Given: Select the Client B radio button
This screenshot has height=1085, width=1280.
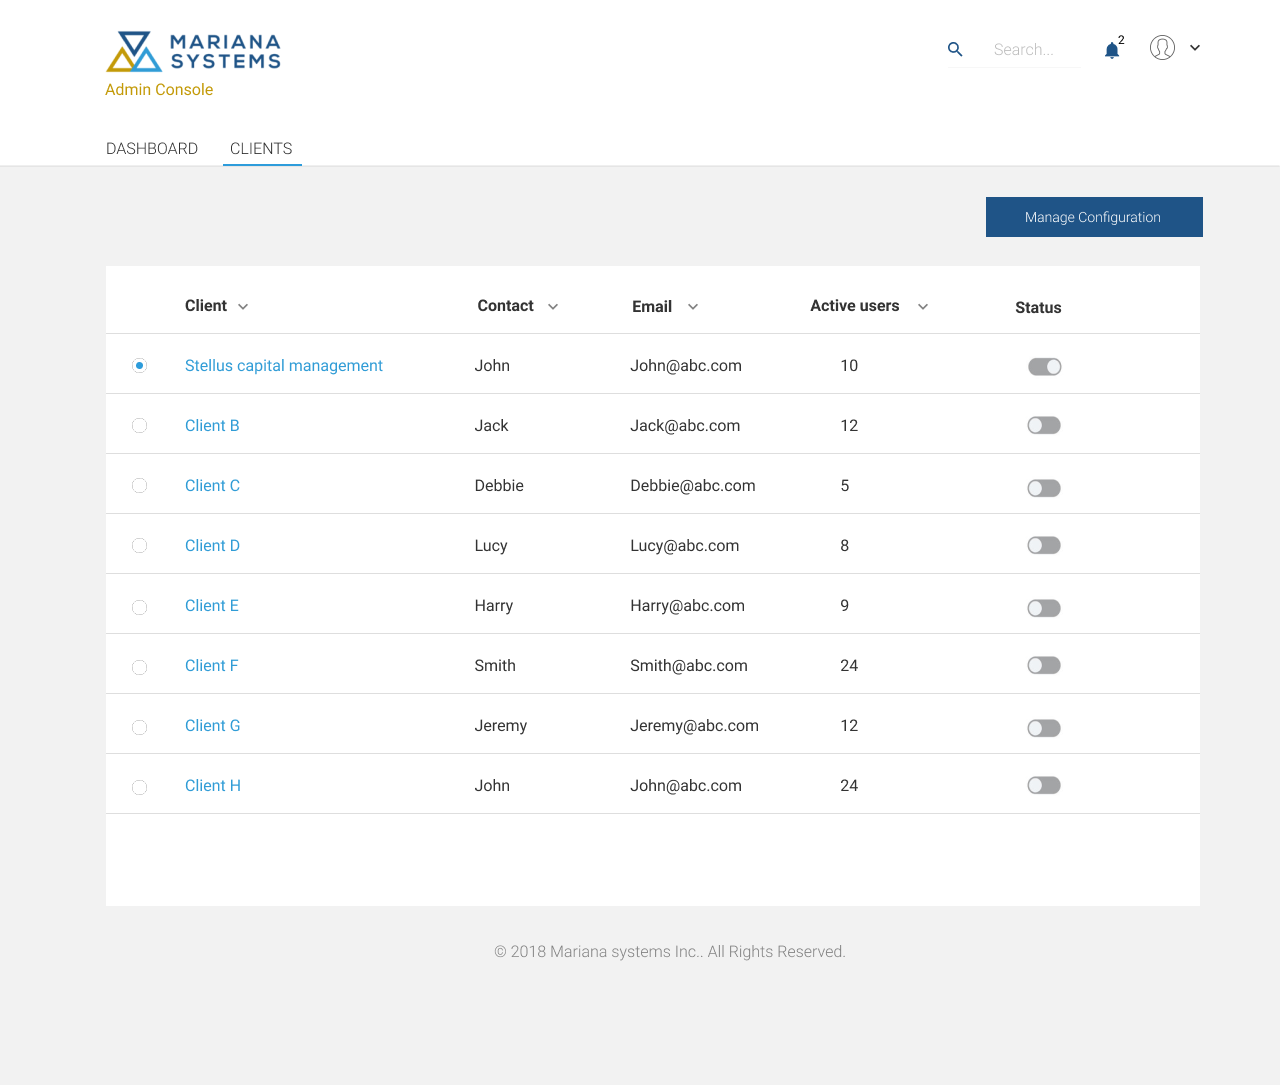Looking at the screenshot, I should pyautogui.click(x=139, y=425).
